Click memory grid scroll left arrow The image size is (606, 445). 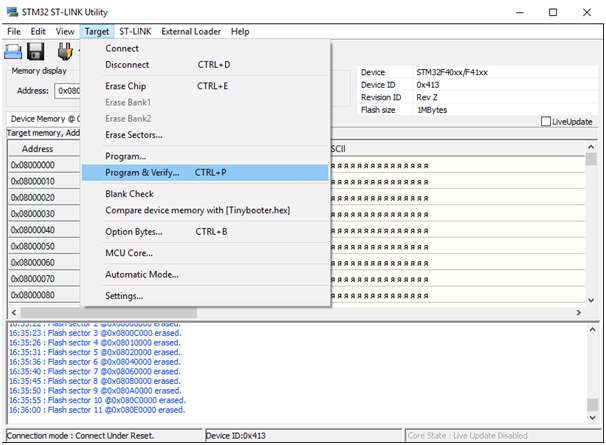click(14, 312)
